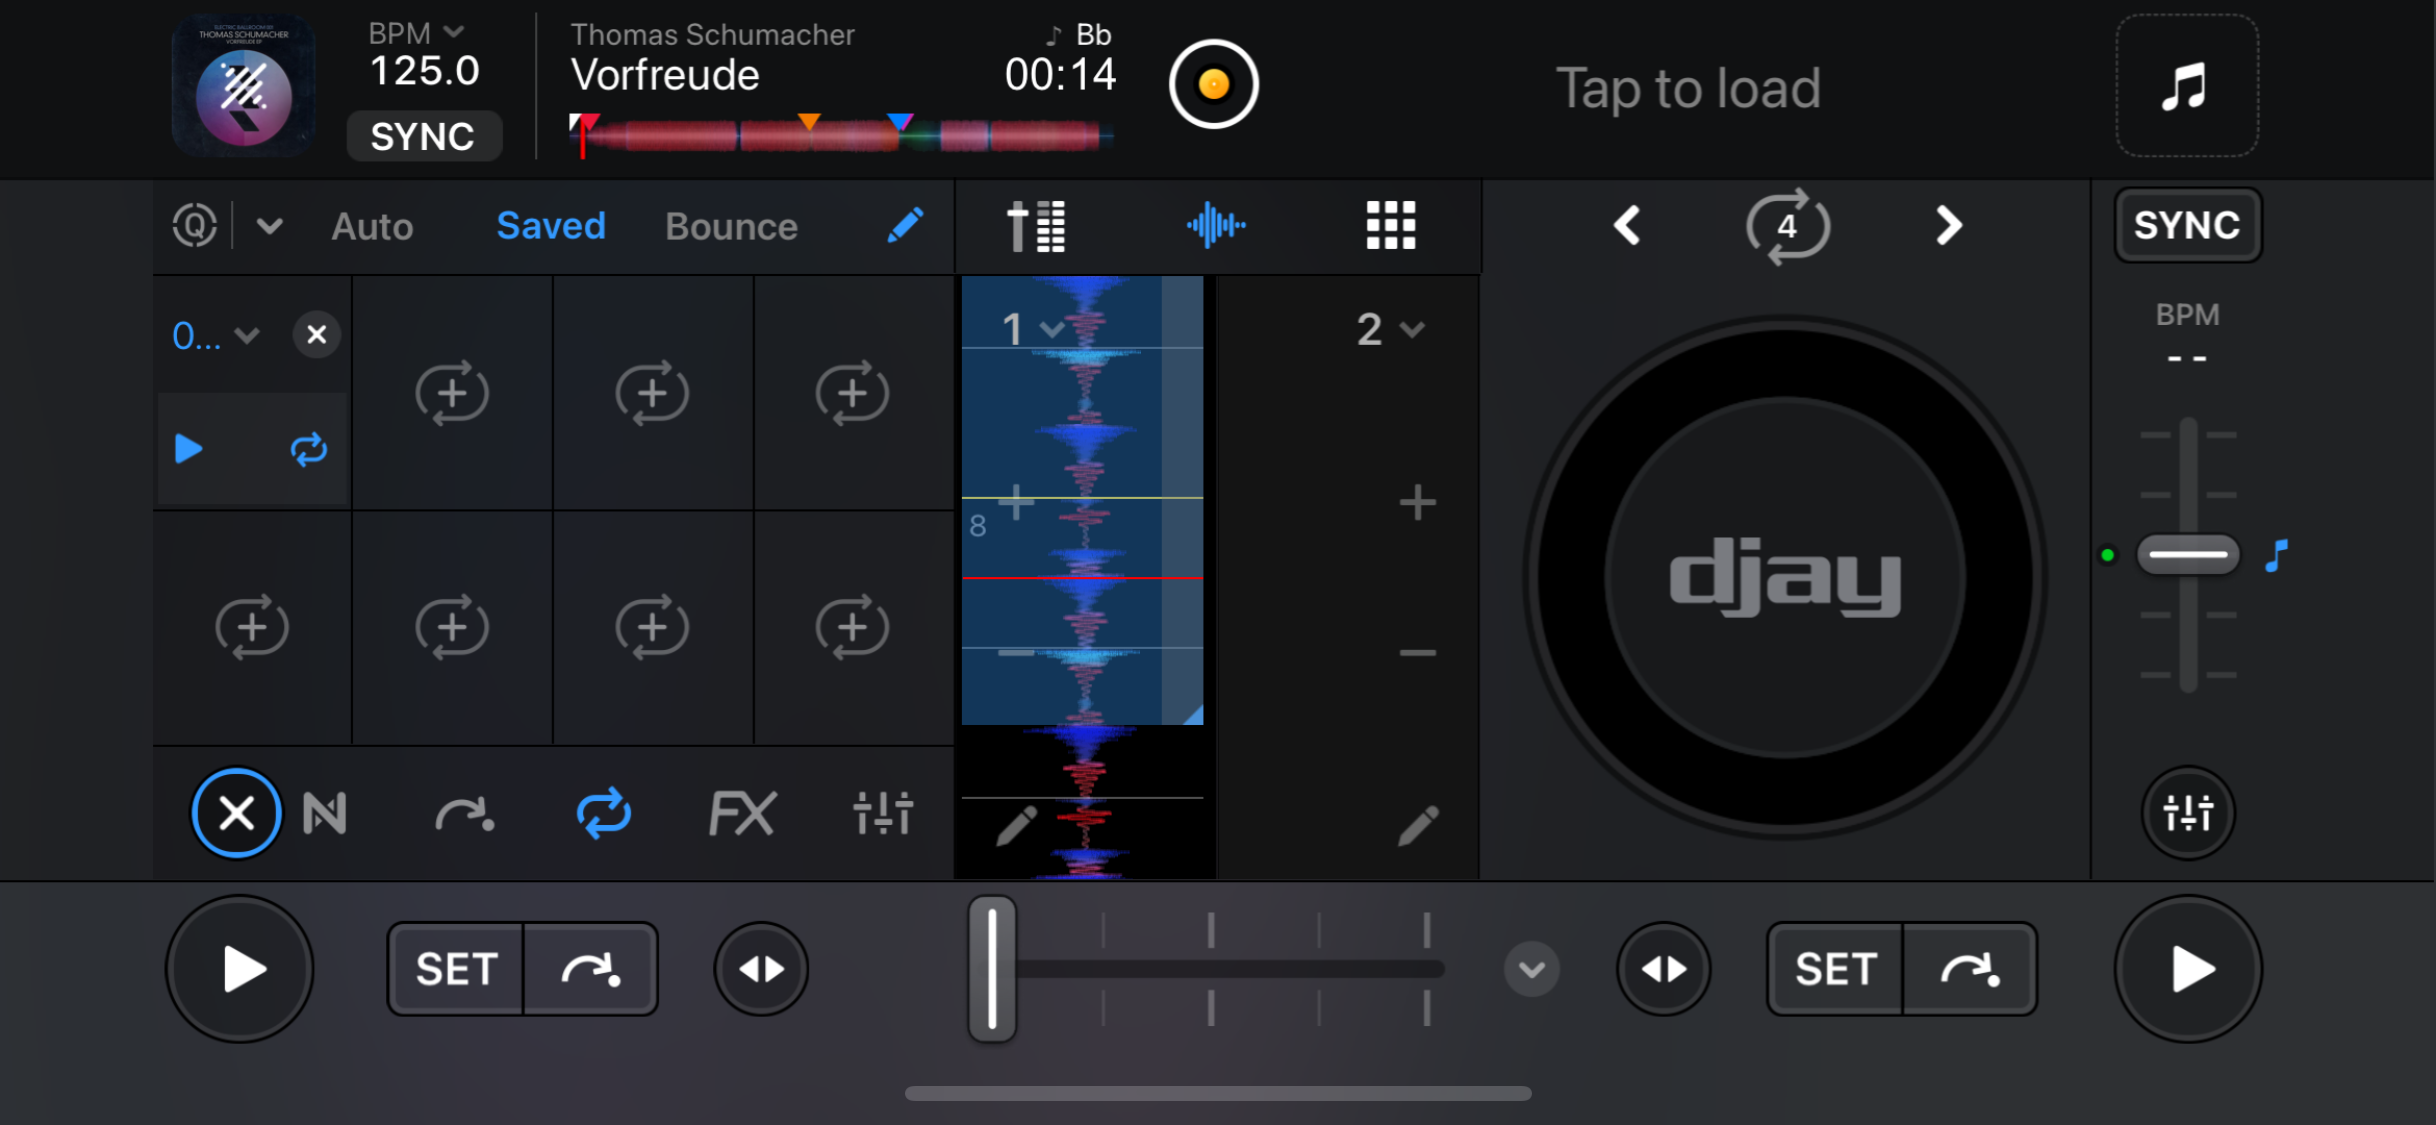2436x1125 pixels.
Task: Open the left deck EQ mixer
Action: point(883,813)
